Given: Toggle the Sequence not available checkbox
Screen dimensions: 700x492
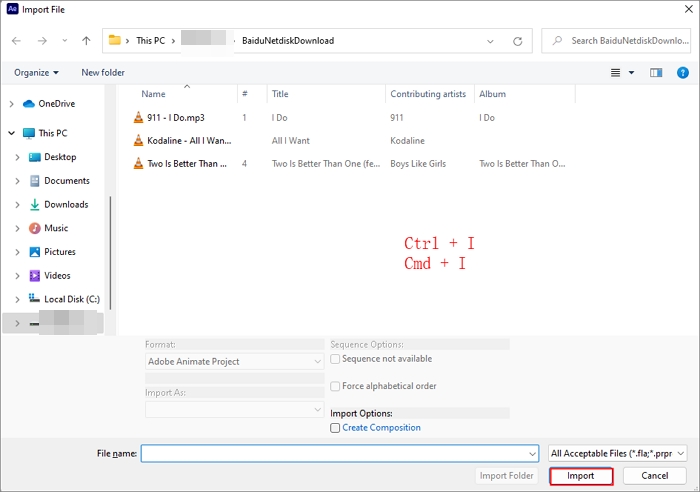Looking at the screenshot, I should (335, 358).
